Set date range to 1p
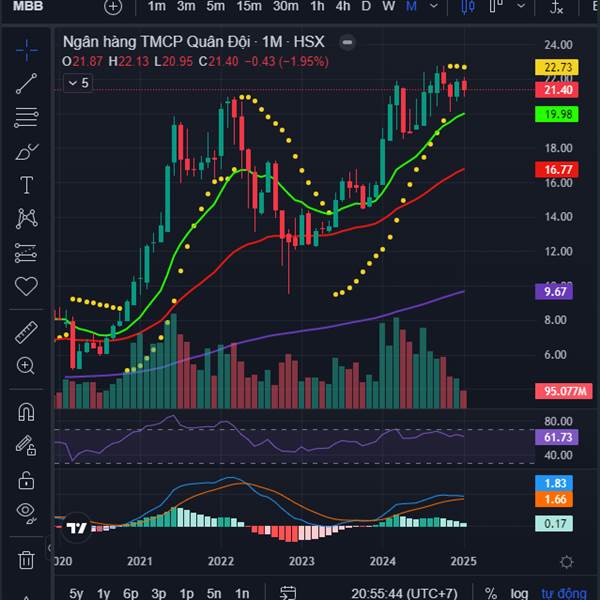600x600 pixels. point(186,593)
